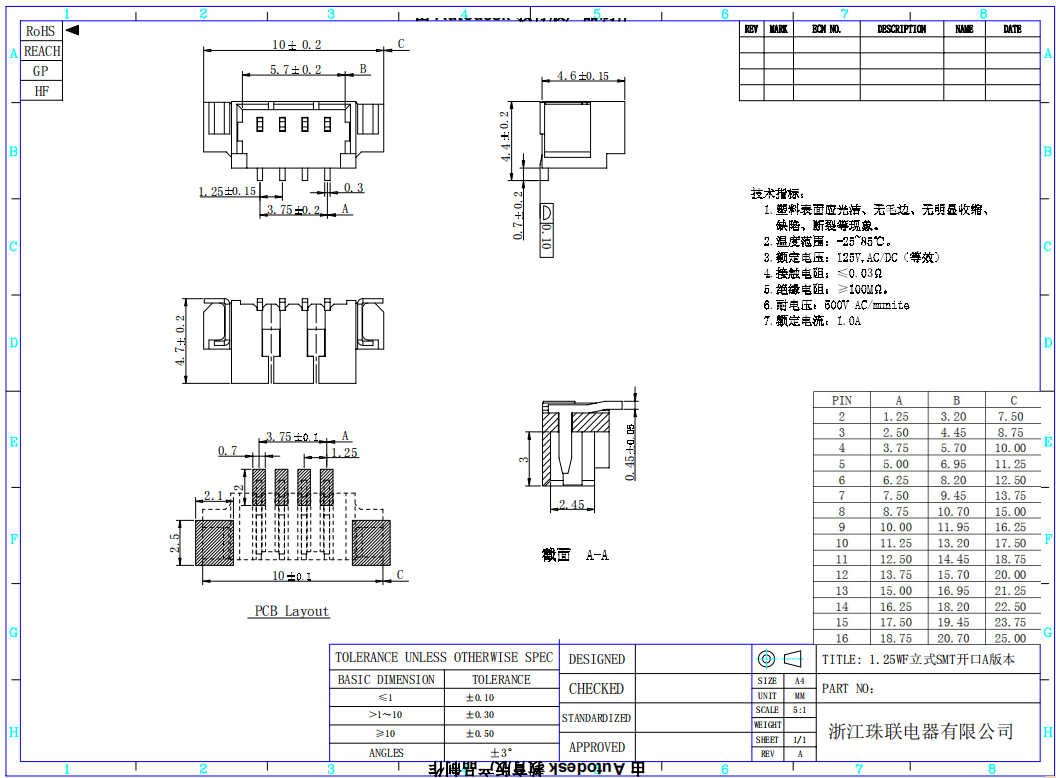Select the DESCRIPTION column header in revision table
The image size is (1056, 778).
pyautogui.click(x=901, y=30)
